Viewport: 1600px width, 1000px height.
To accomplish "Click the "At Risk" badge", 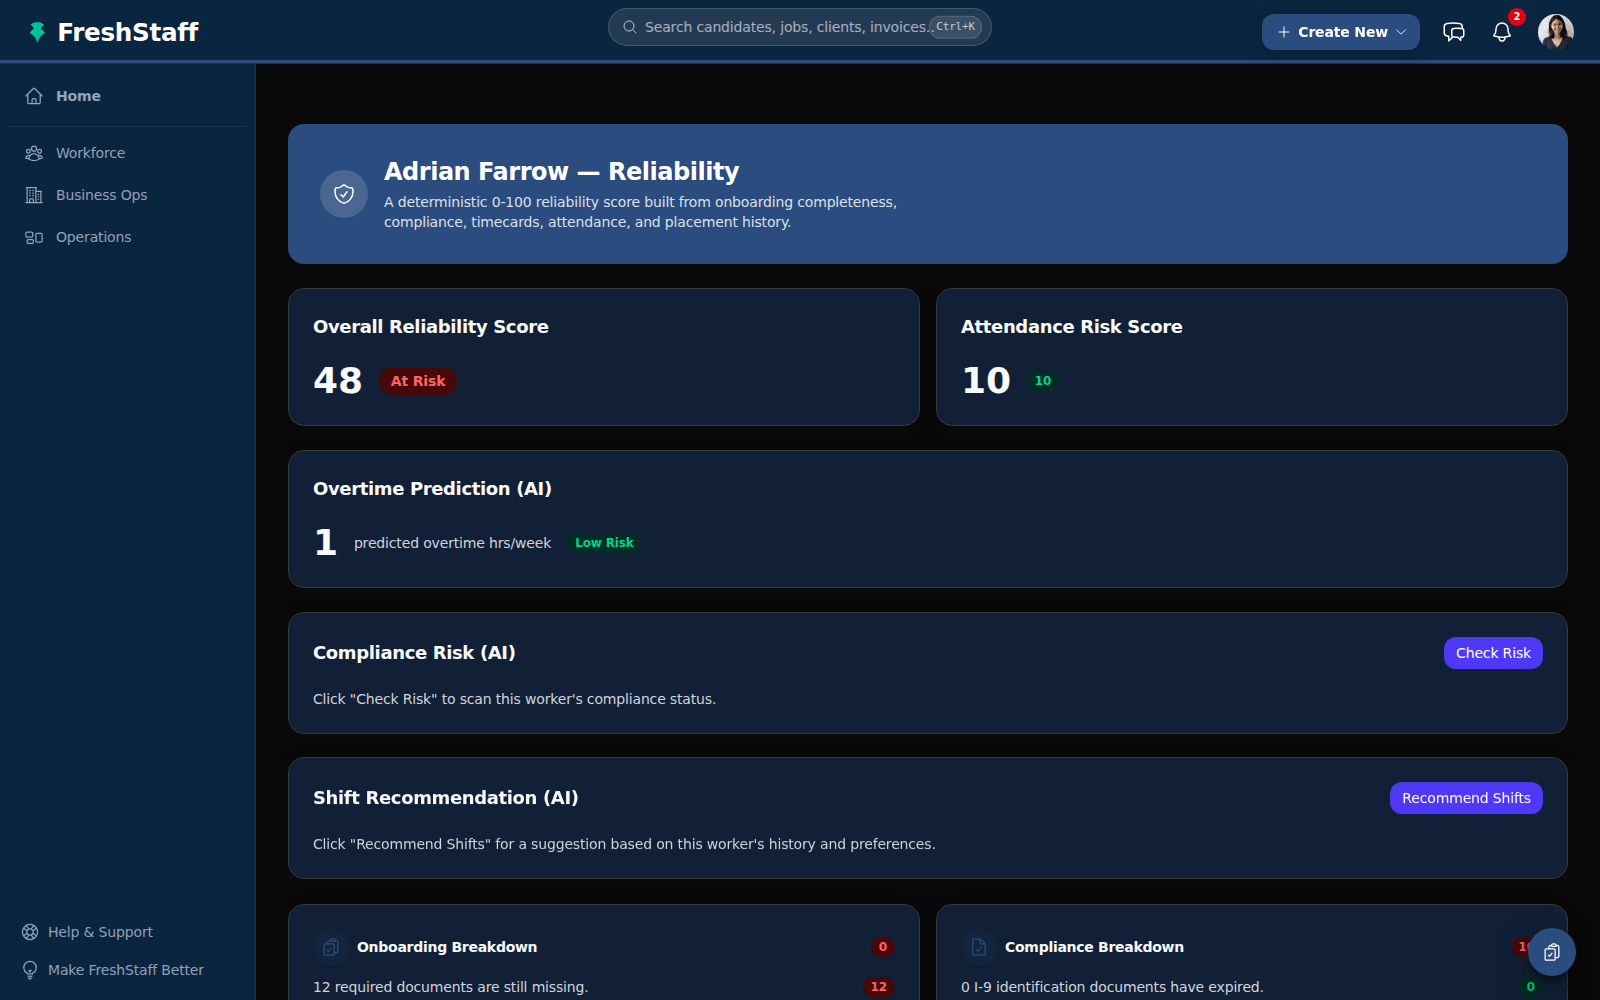I will [x=418, y=381].
